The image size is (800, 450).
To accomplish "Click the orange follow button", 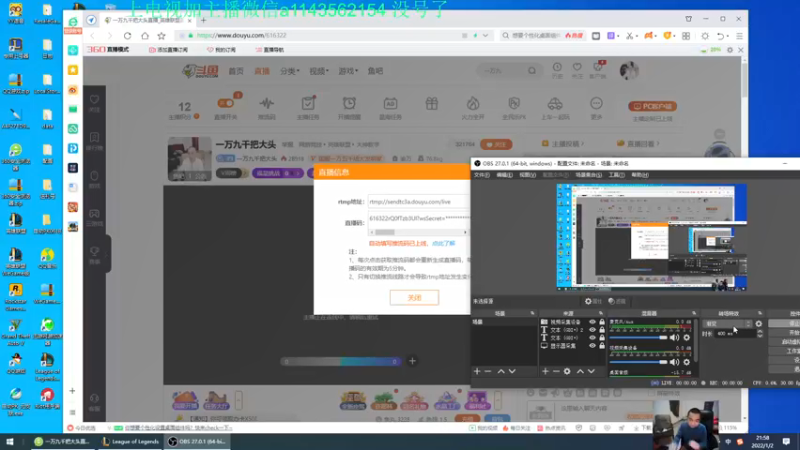I will point(496,144).
